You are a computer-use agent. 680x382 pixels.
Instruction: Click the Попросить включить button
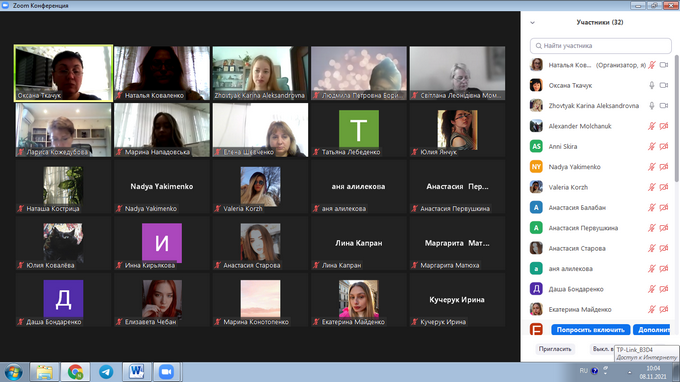591,330
